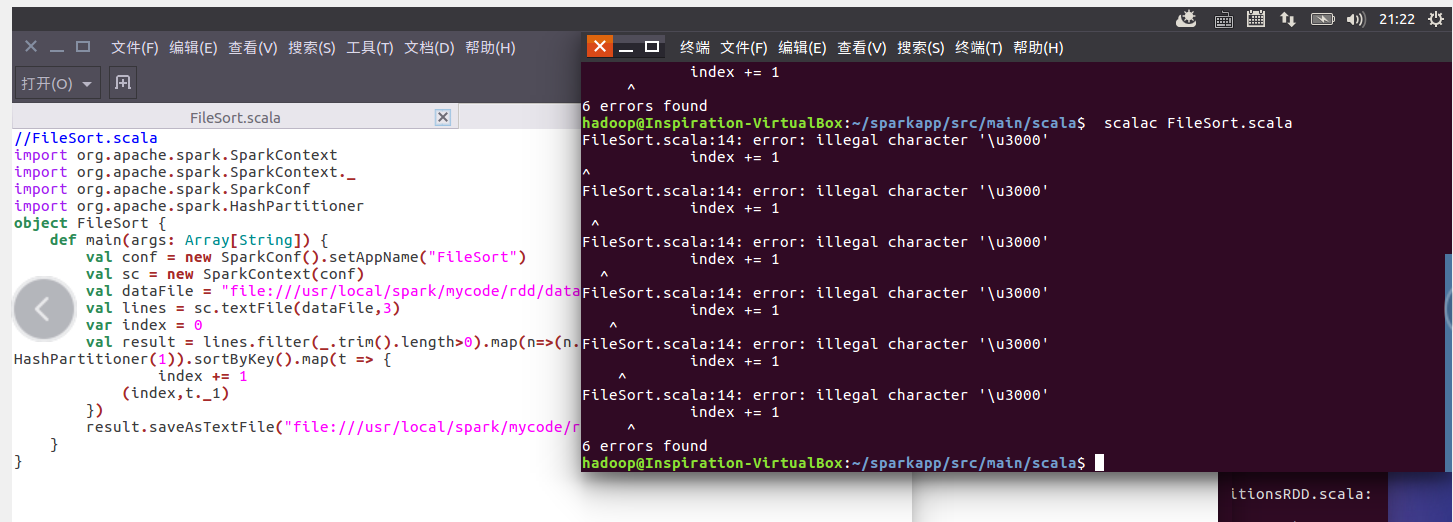This screenshot has height=522, width=1453.
Task: Open editor's 搜索(S) menu
Action: 312,47
